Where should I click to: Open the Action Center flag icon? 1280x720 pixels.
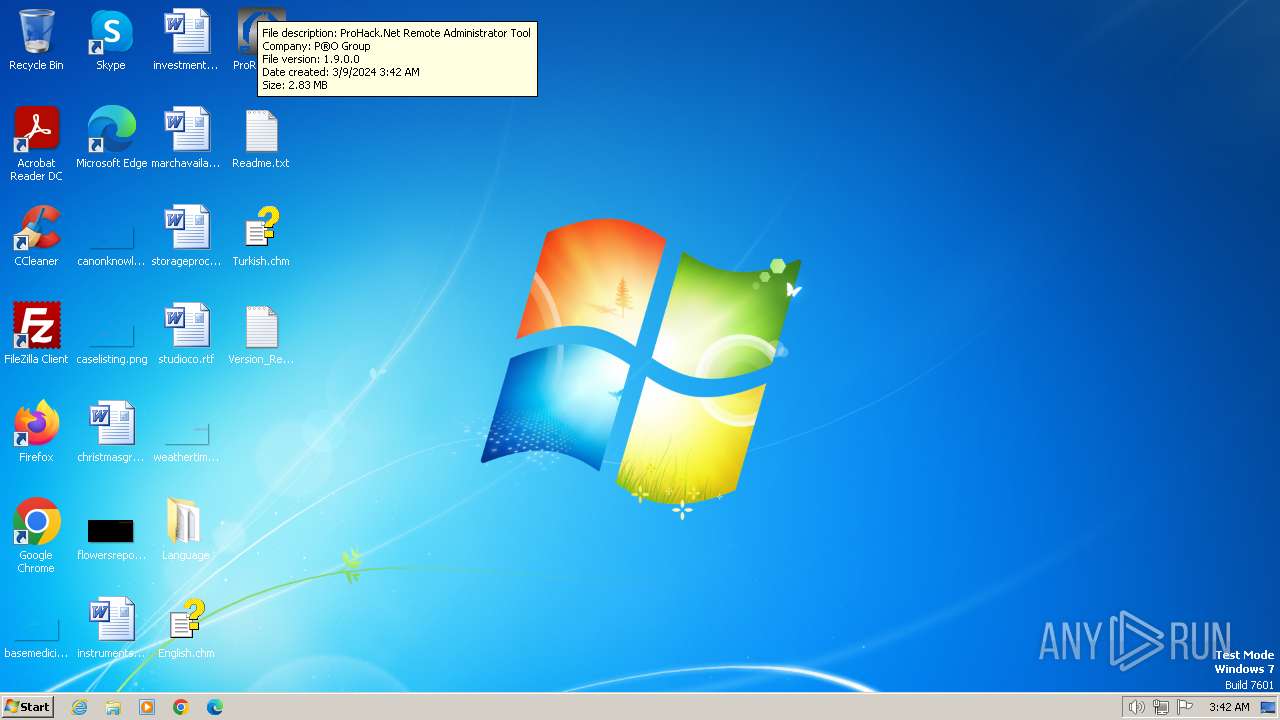[1185, 707]
